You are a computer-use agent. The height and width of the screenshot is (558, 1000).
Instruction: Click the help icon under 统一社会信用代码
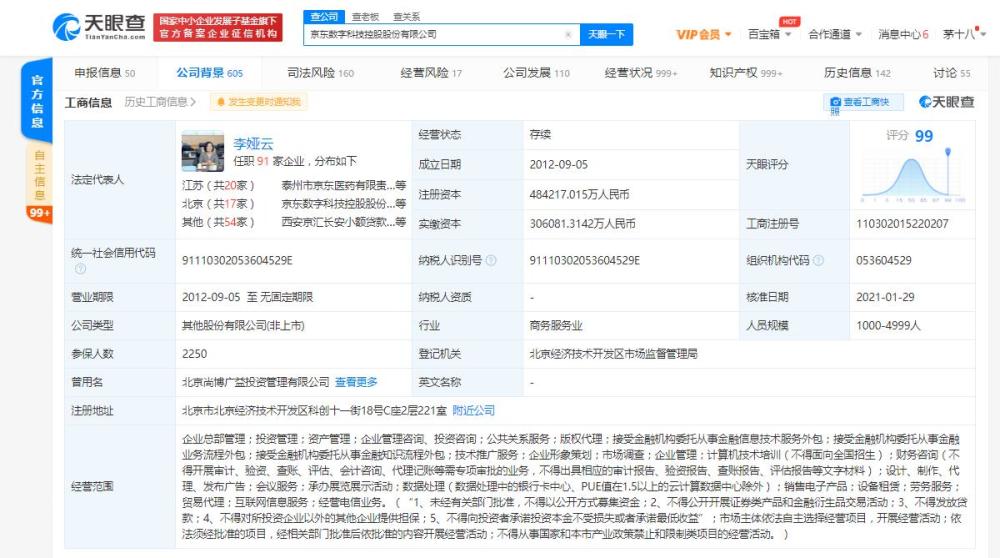pos(80,268)
